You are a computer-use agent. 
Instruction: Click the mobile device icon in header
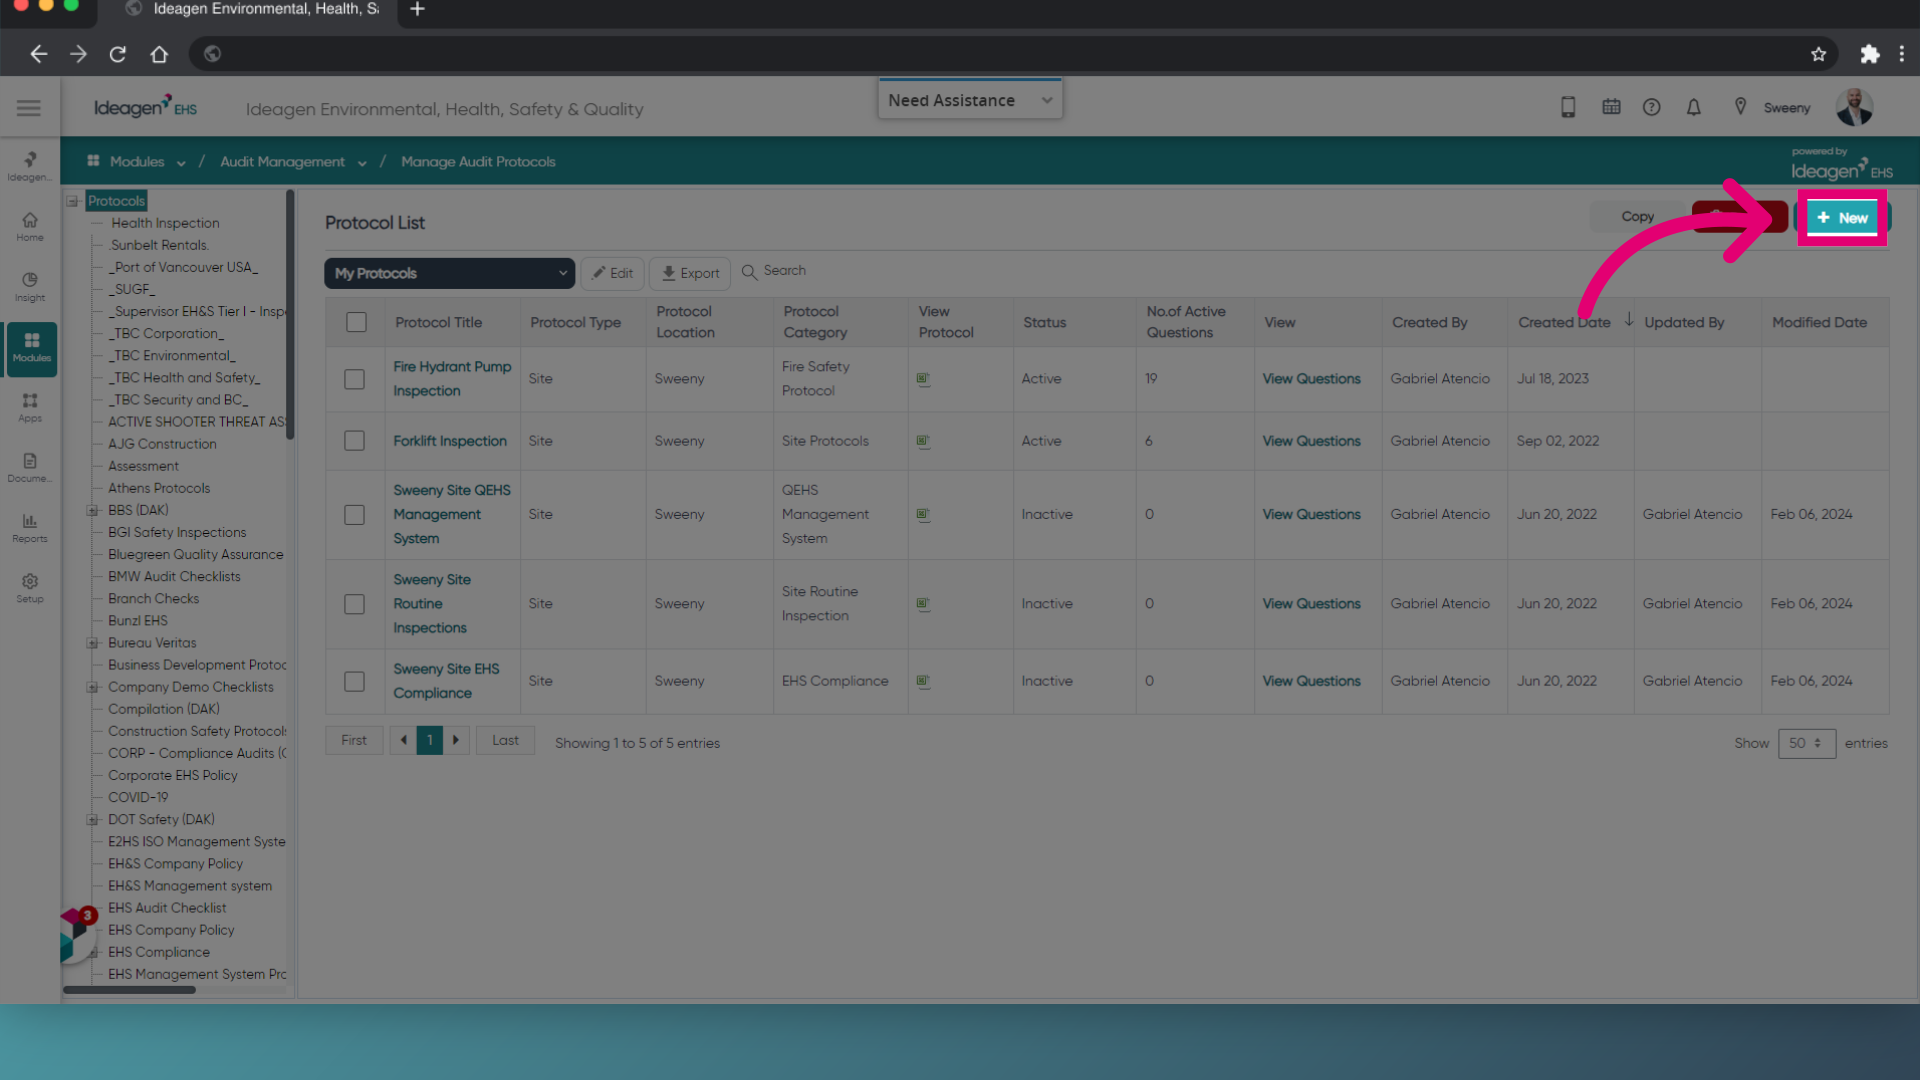pyautogui.click(x=1568, y=107)
